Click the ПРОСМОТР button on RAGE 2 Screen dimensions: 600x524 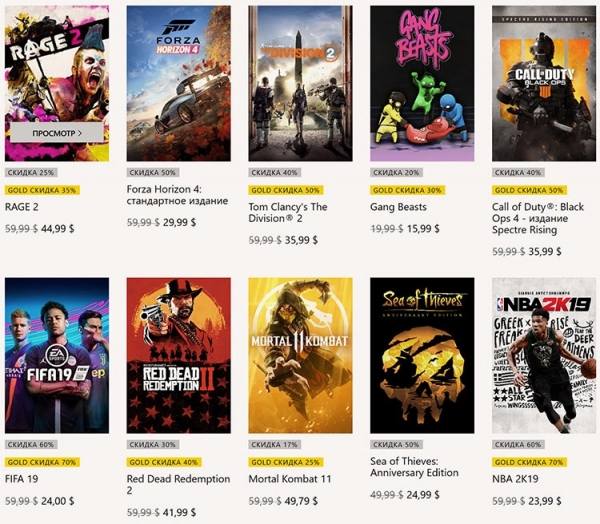57,131
